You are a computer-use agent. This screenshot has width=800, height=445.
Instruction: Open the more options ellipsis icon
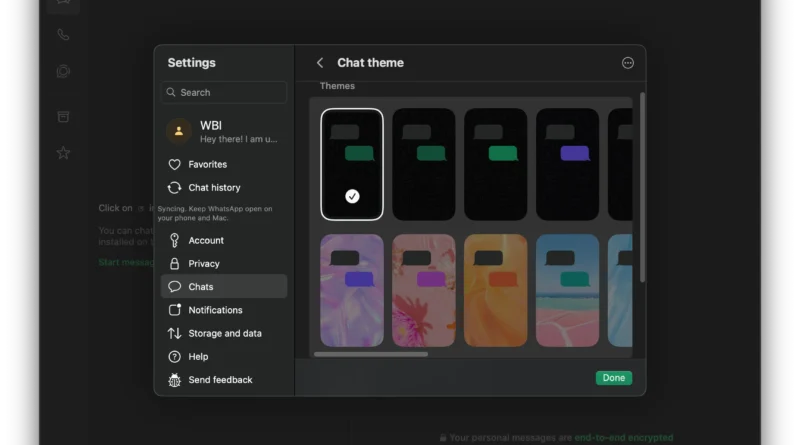pos(628,63)
